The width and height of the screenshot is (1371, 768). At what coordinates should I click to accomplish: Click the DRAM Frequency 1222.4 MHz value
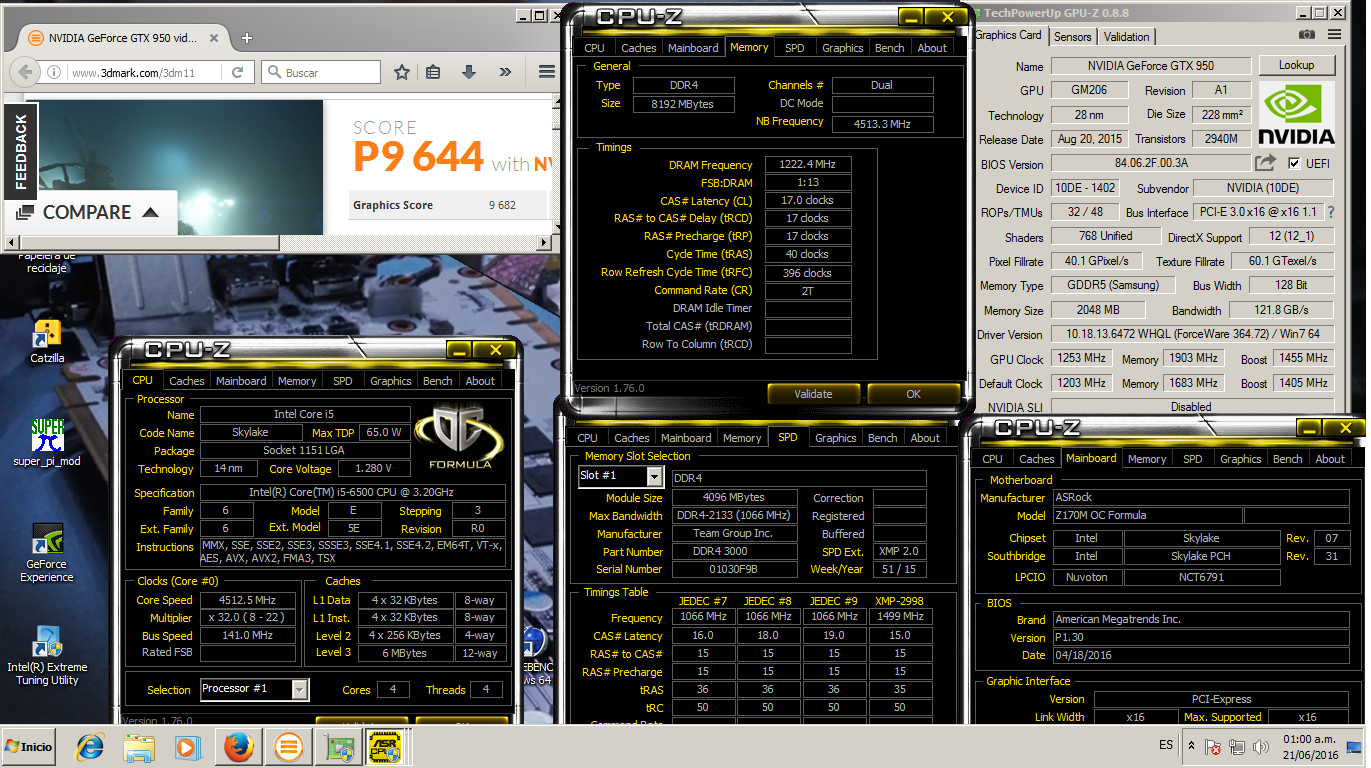click(x=808, y=164)
